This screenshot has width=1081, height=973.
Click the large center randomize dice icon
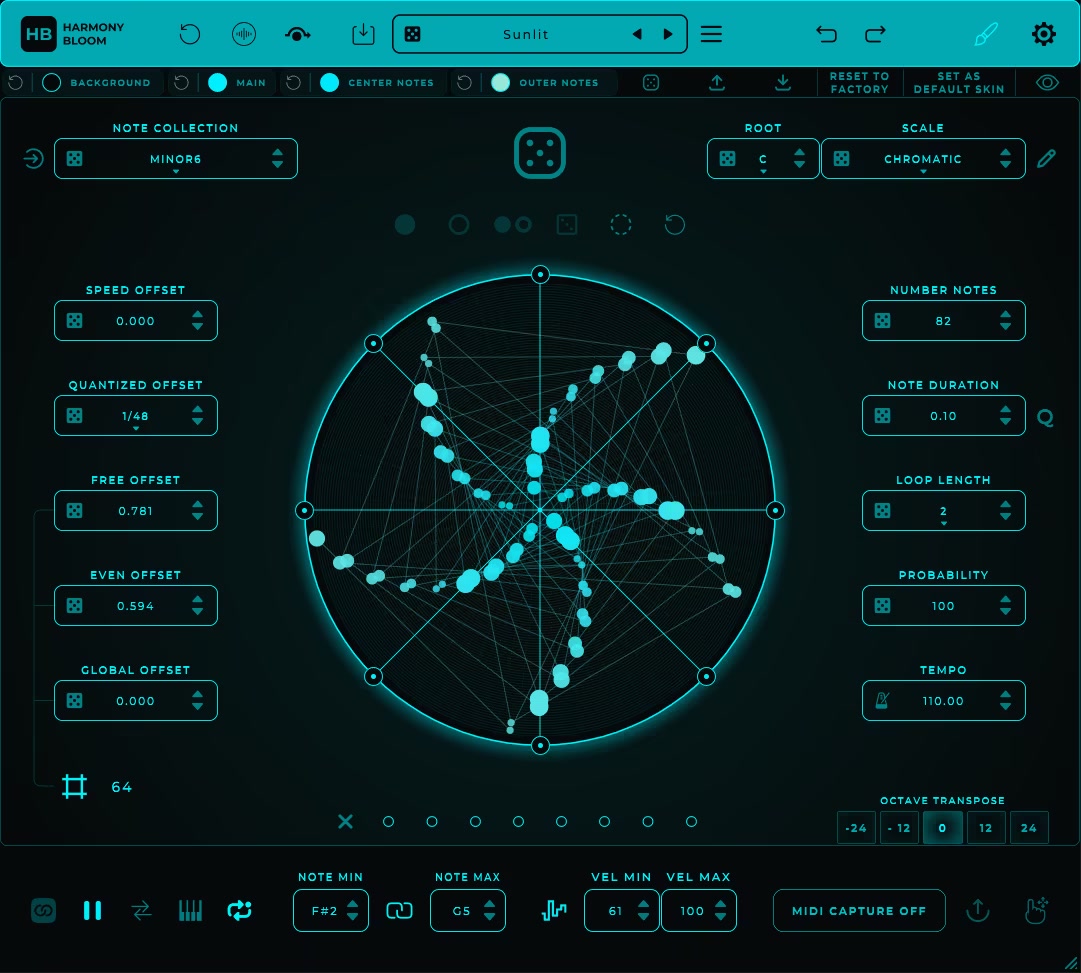click(x=540, y=155)
